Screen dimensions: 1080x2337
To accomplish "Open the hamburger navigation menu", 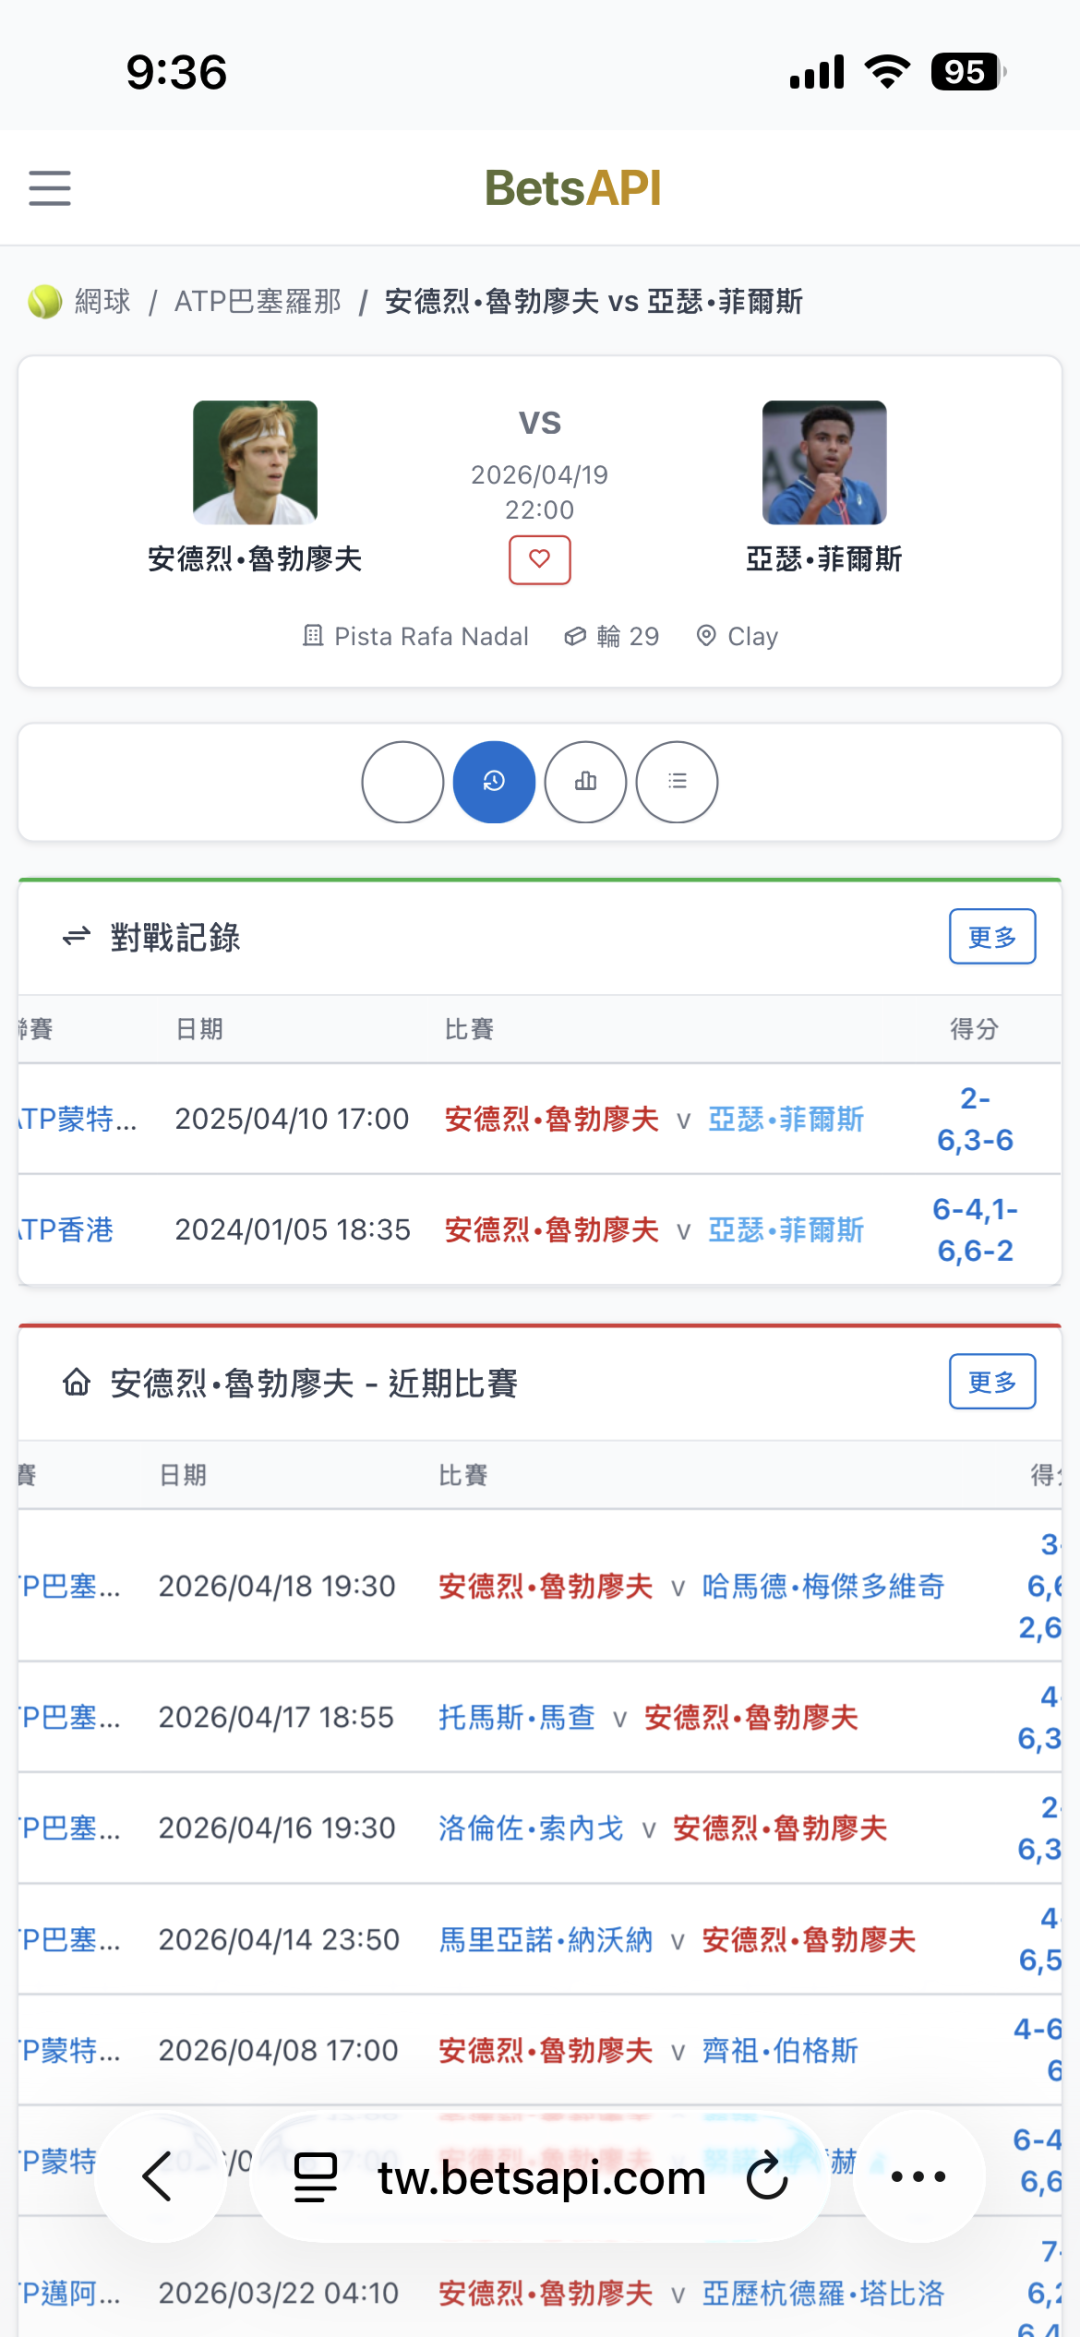I will tap(50, 188).
